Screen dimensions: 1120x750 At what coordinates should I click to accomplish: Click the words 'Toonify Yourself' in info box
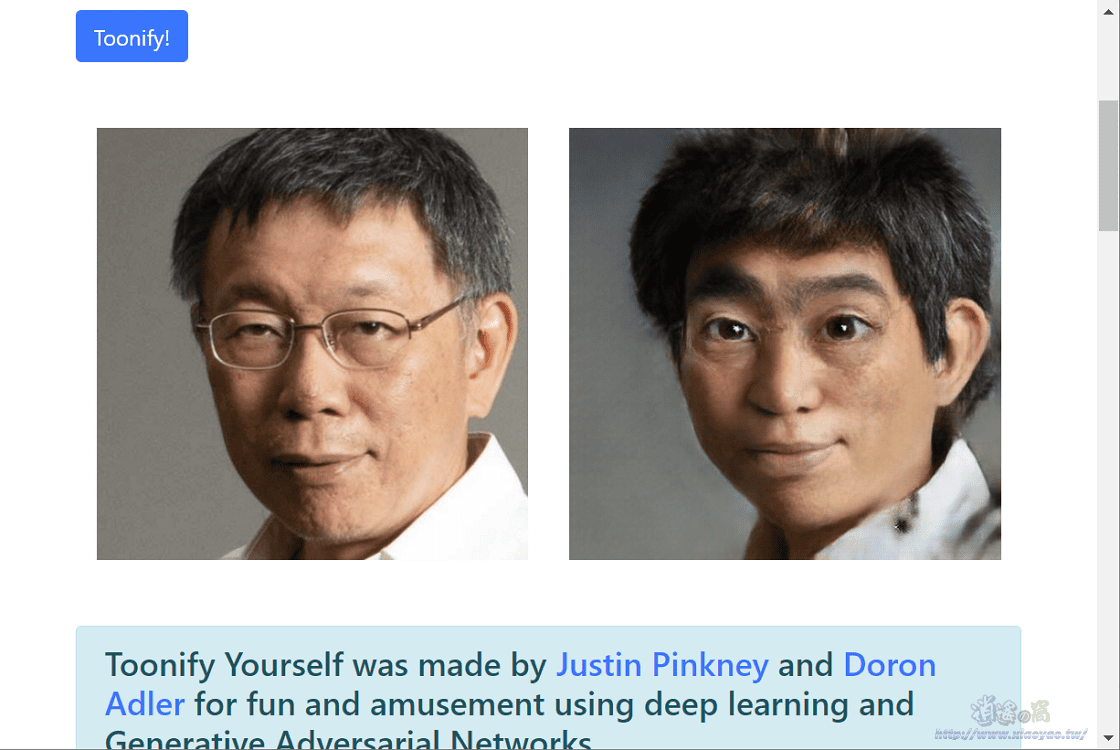tap(224, 665)
